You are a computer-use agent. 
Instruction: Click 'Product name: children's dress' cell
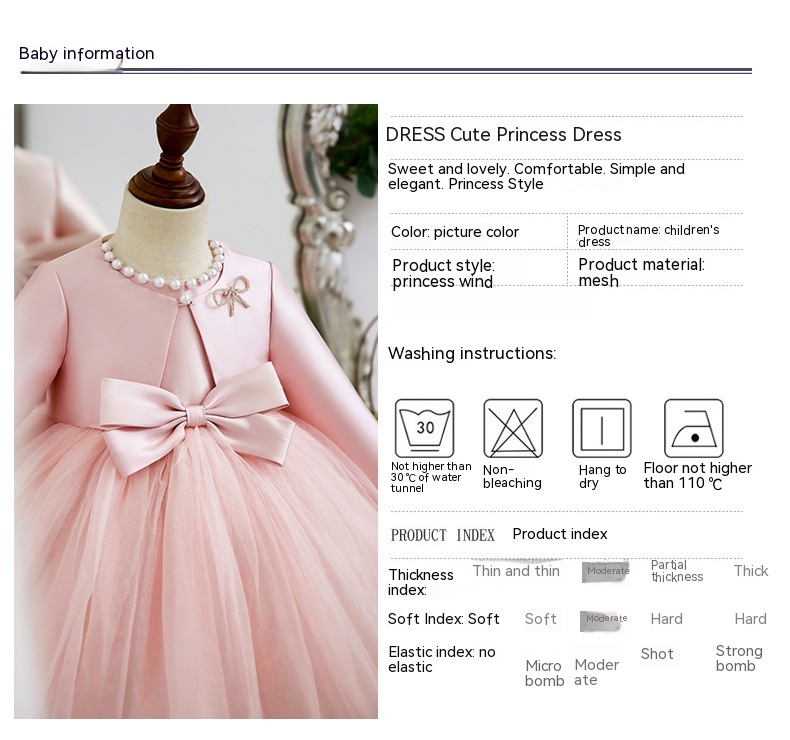point(648,235)
